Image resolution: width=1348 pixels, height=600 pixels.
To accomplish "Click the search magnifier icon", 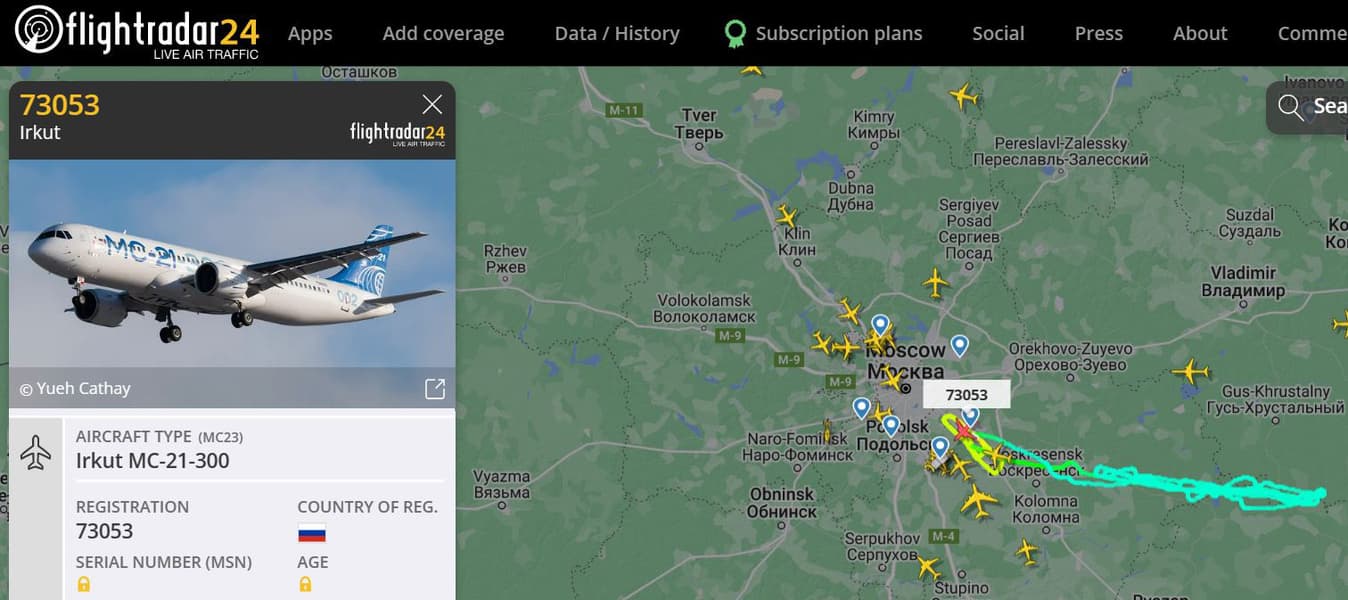I will 1290,107.
